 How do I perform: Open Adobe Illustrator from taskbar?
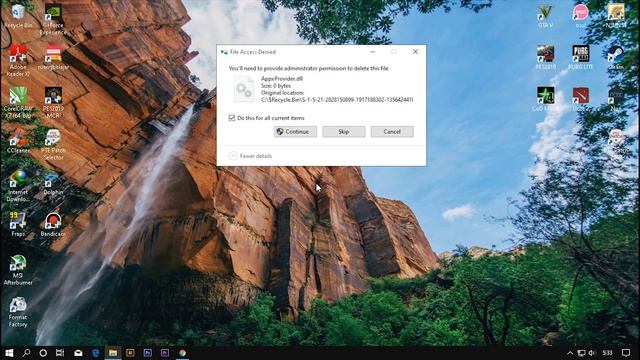[x=130, y=353]
